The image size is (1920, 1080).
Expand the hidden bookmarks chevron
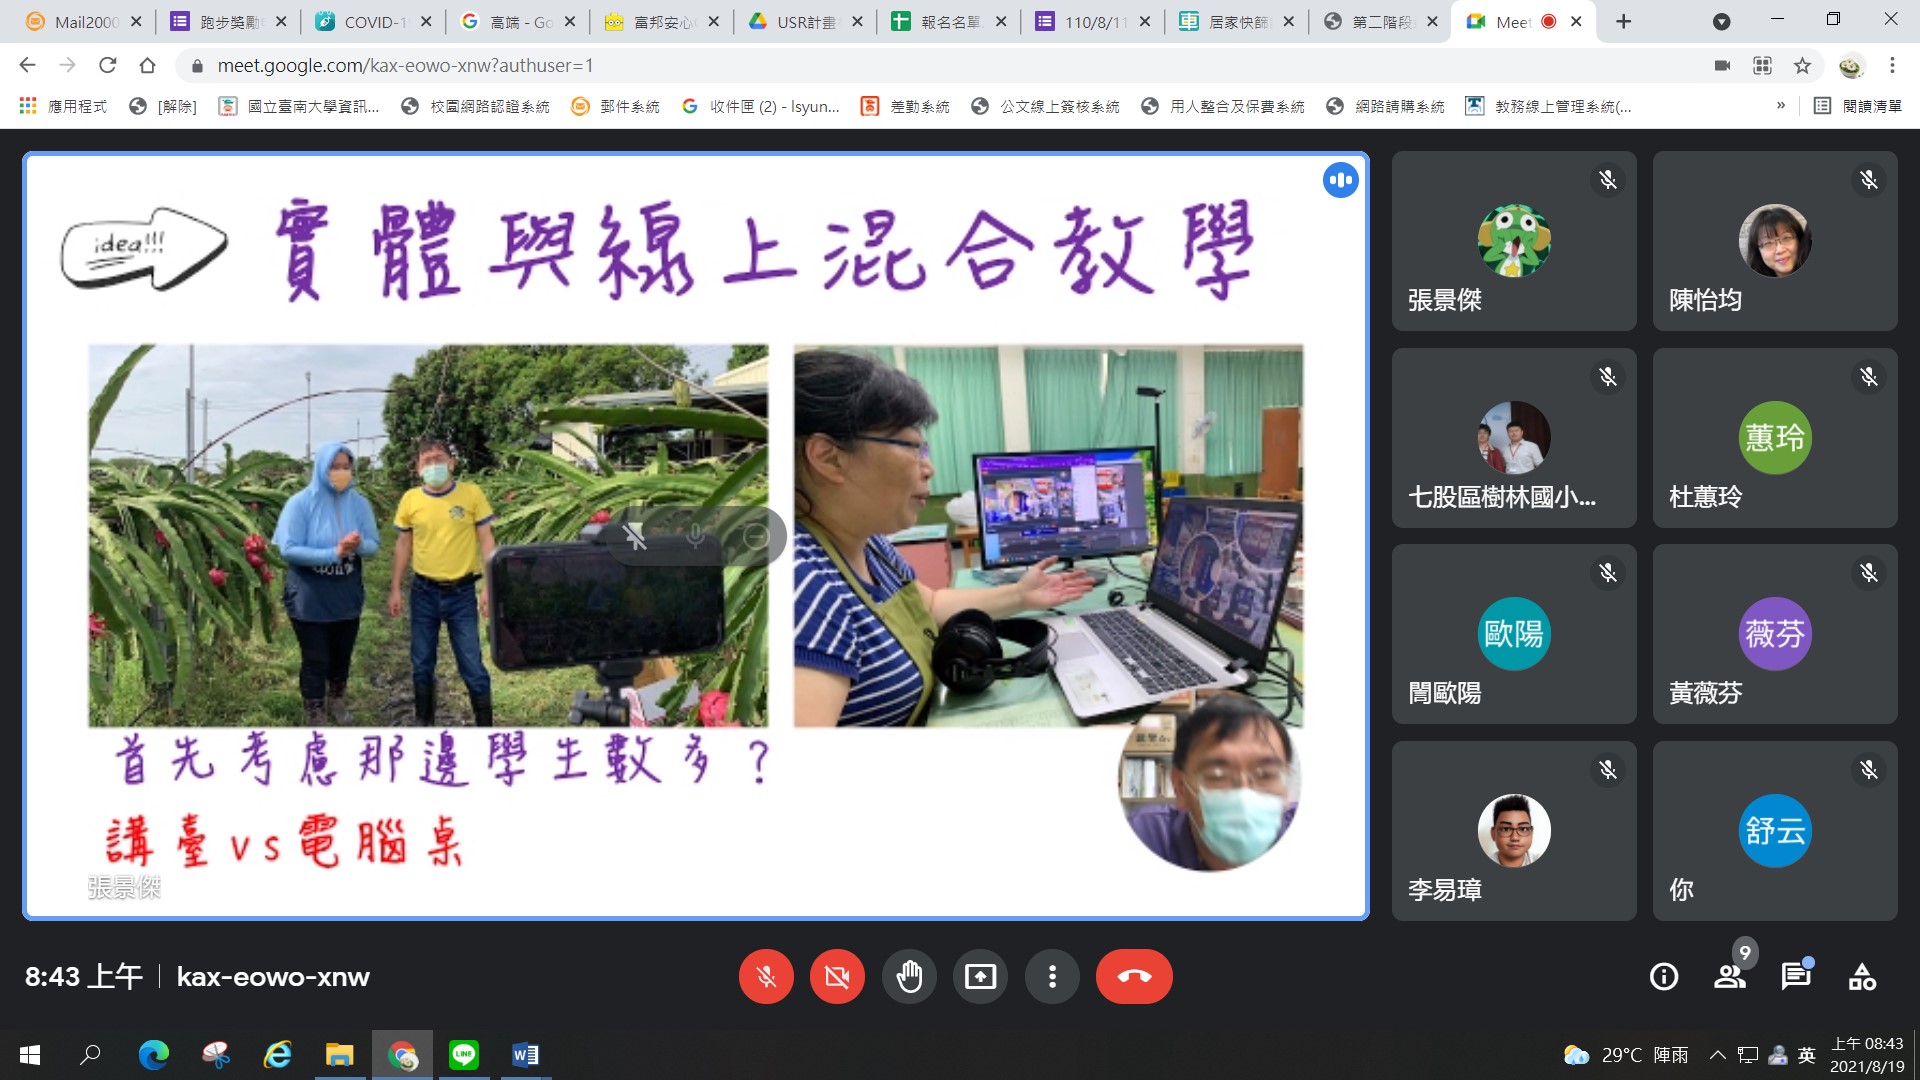[1781, 106]
